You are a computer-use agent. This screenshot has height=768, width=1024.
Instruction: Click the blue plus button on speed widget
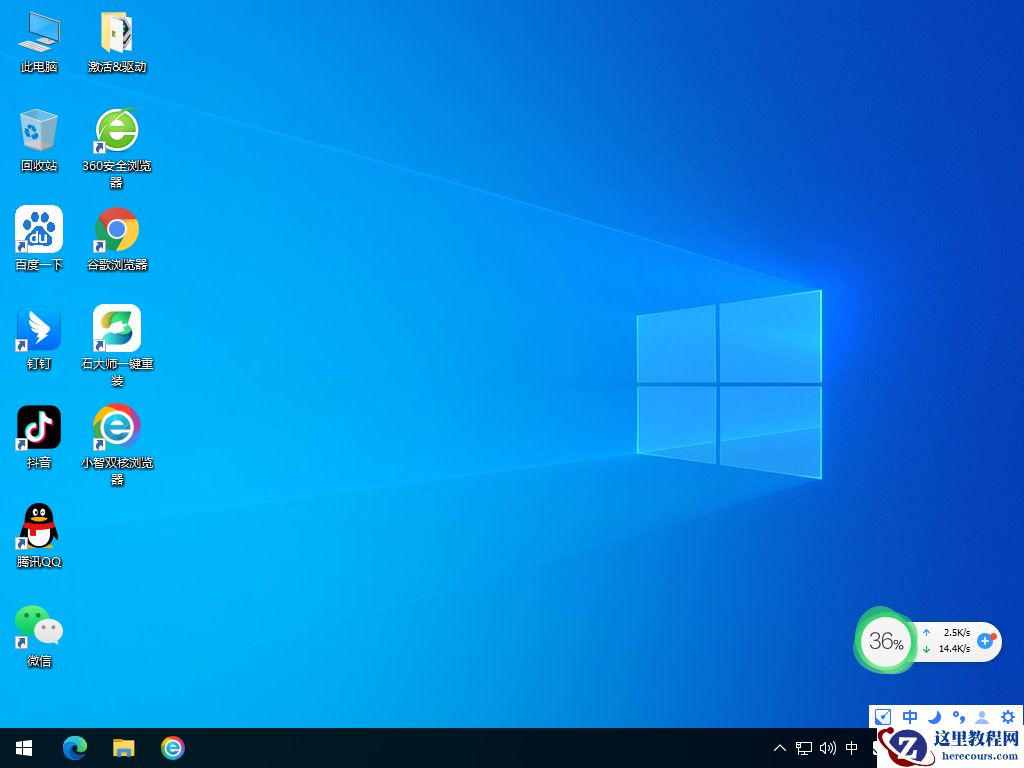click(x=985, y=640)
